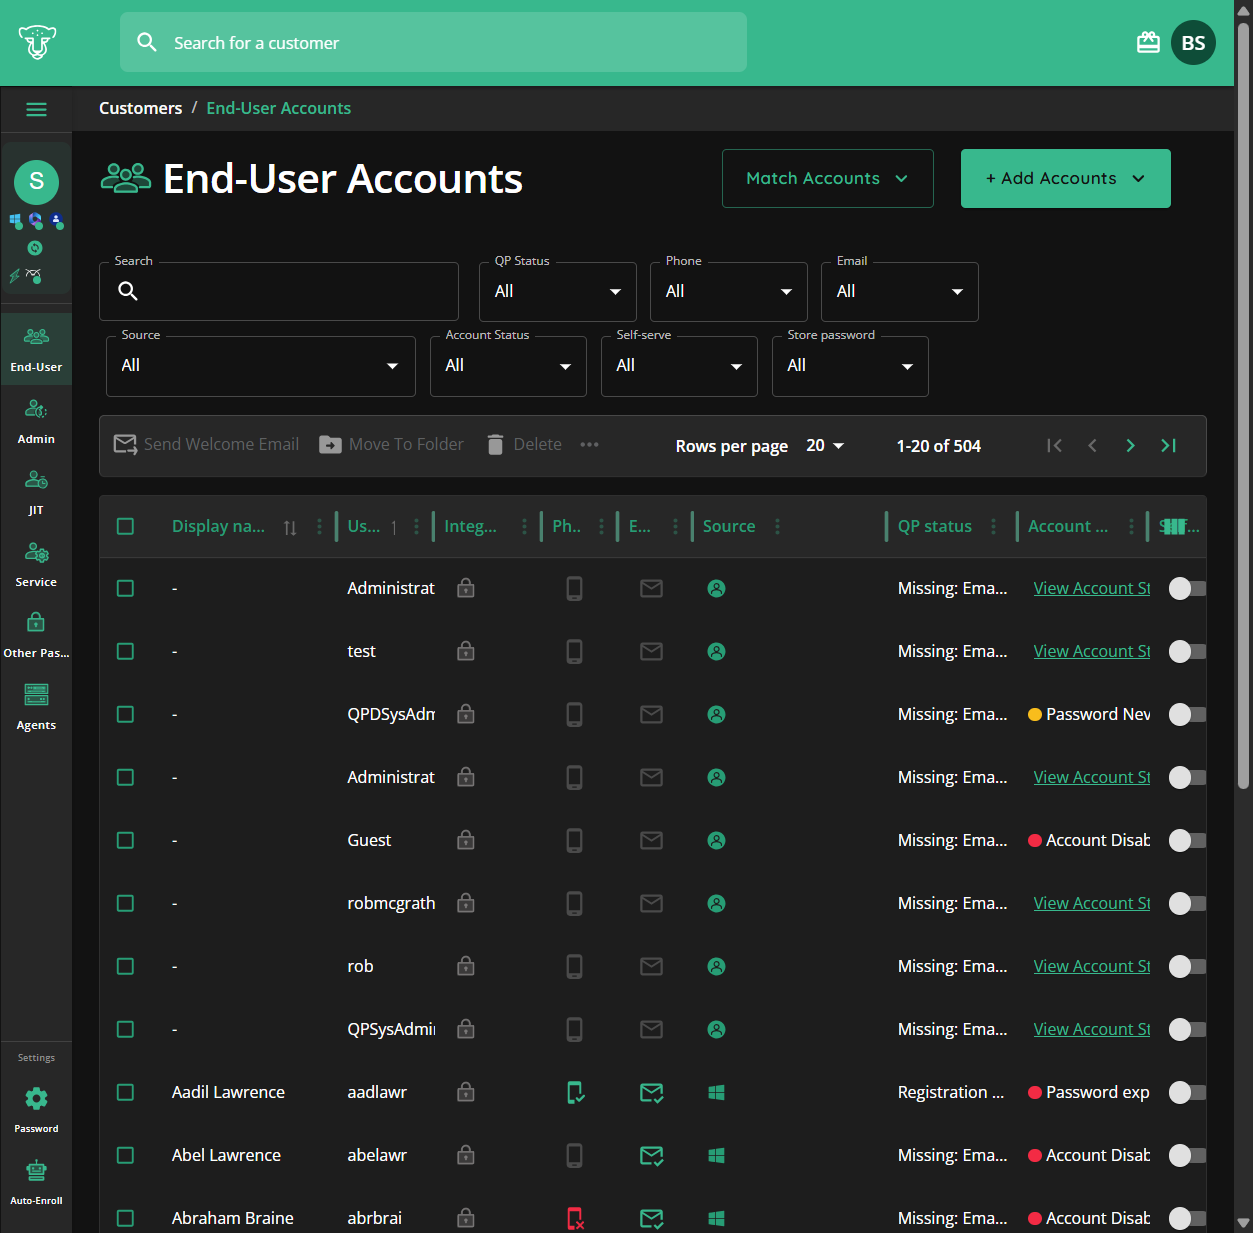The width and height of the screenshot is (1253, 1233).
Task: Click the Customers breadcrumb link
Action: (x=140, y=108)
